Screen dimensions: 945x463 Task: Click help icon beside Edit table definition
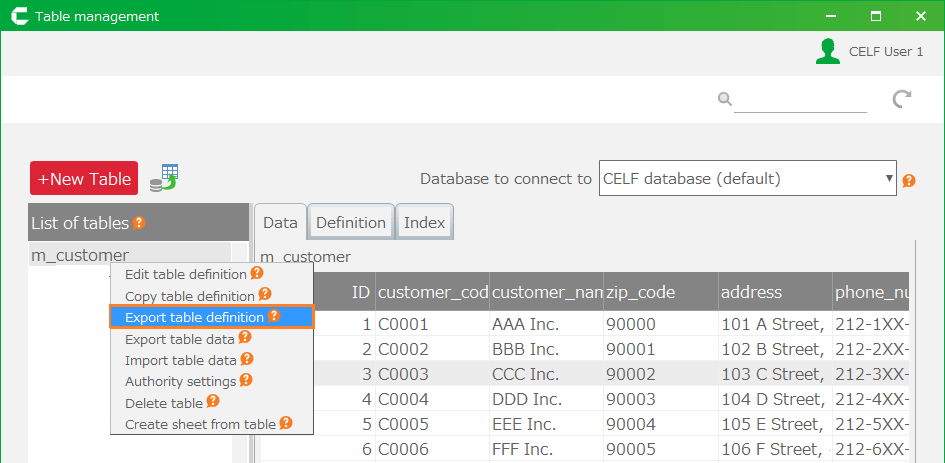point(257,273)
